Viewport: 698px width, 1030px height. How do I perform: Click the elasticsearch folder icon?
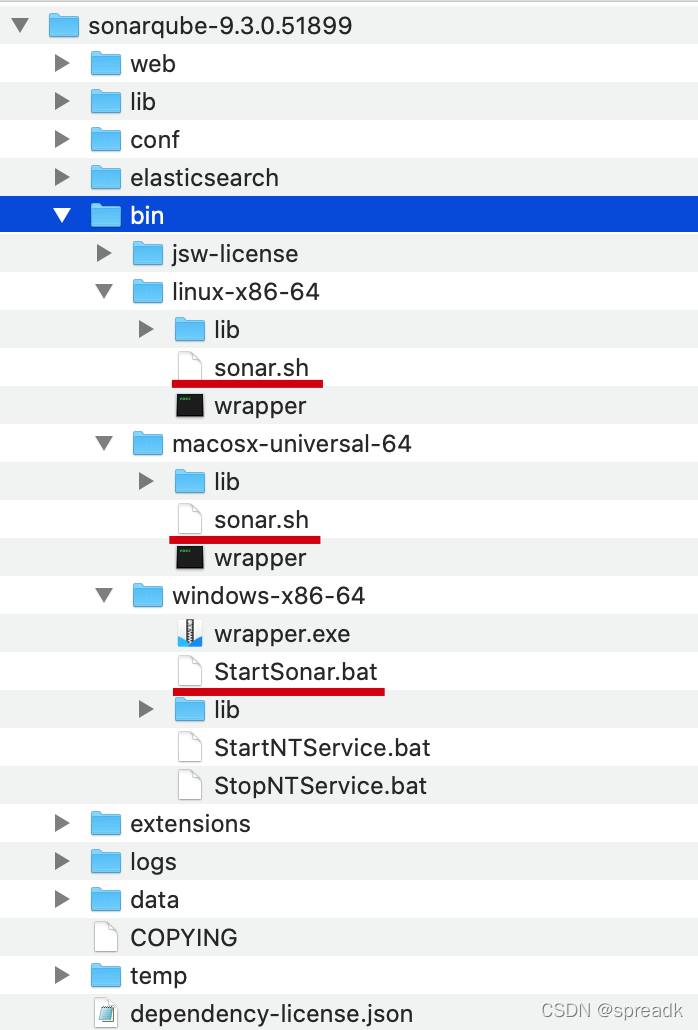coord(106,177)
